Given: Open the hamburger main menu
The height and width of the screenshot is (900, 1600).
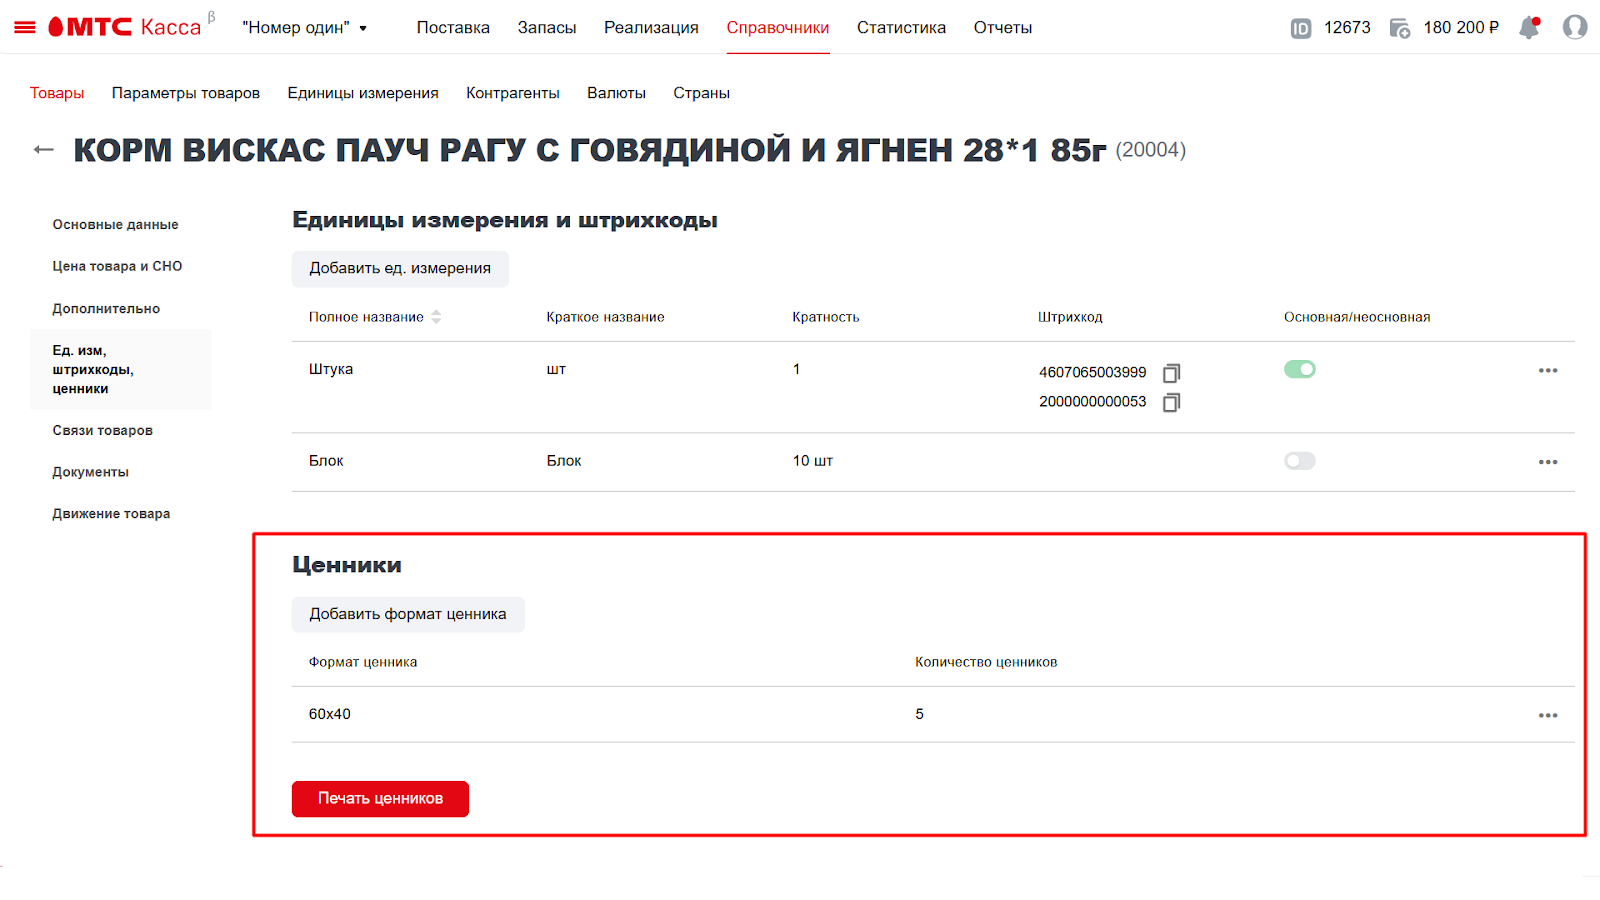Looking at the screenshot, I should click(x=25, y=27).
